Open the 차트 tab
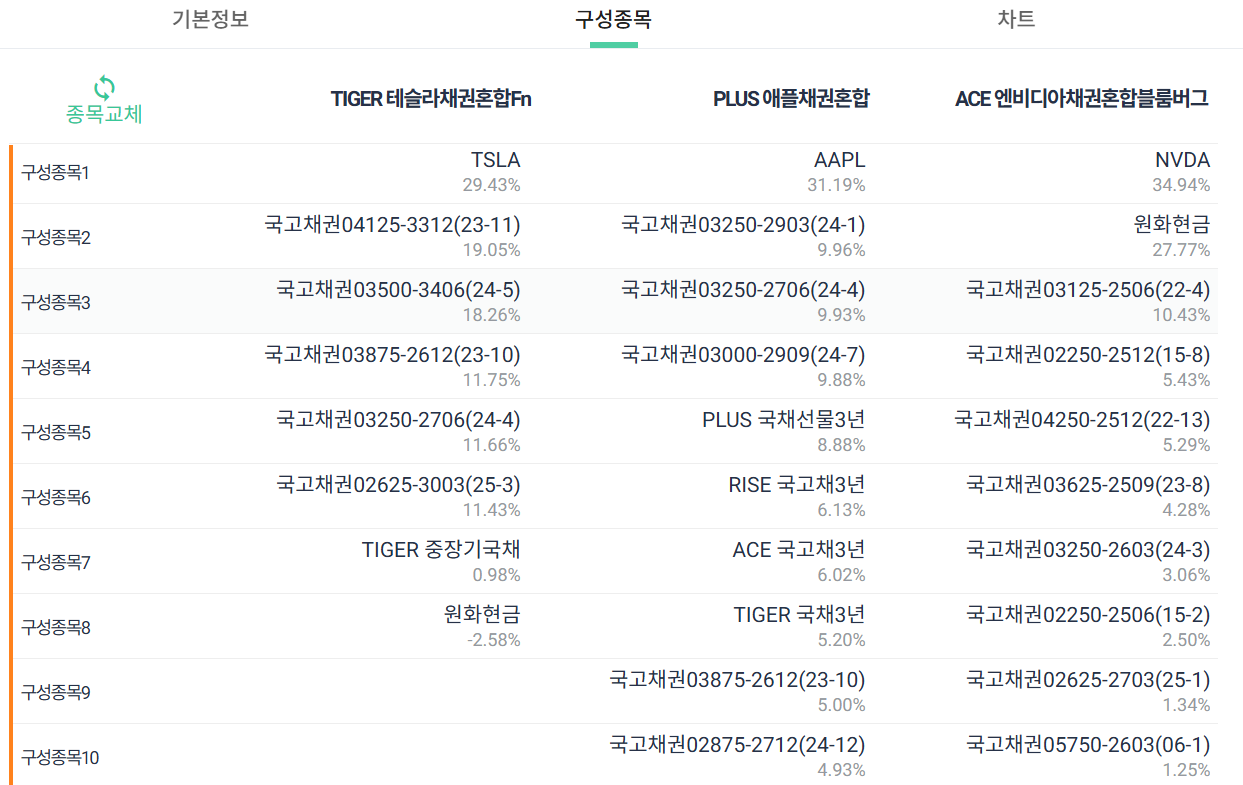 (1016, 20)
